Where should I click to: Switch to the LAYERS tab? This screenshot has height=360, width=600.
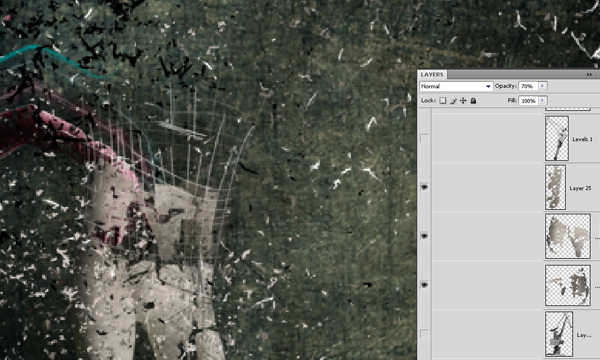tap(432, 75)
